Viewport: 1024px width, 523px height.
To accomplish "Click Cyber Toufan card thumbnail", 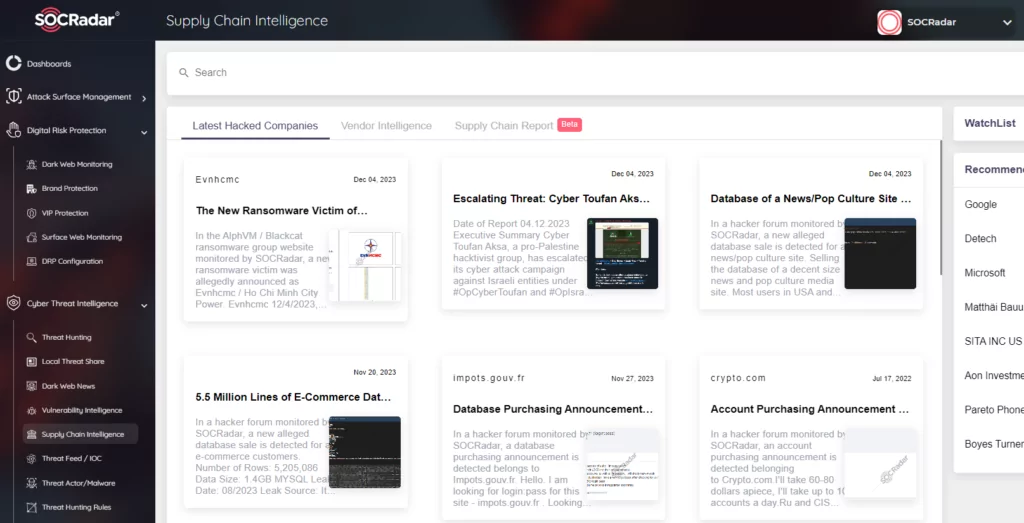I will (x=622, y=253).
